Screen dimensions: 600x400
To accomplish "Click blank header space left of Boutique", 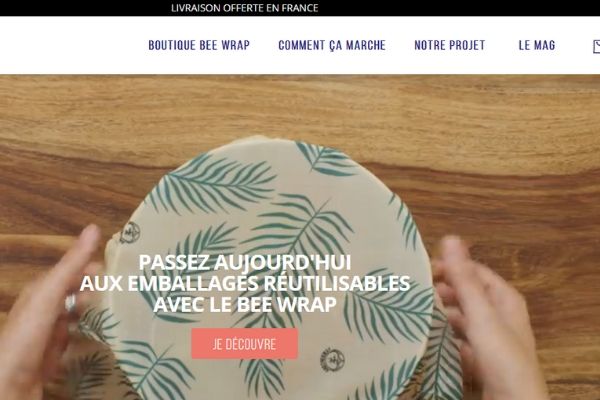I will [73, 45].
